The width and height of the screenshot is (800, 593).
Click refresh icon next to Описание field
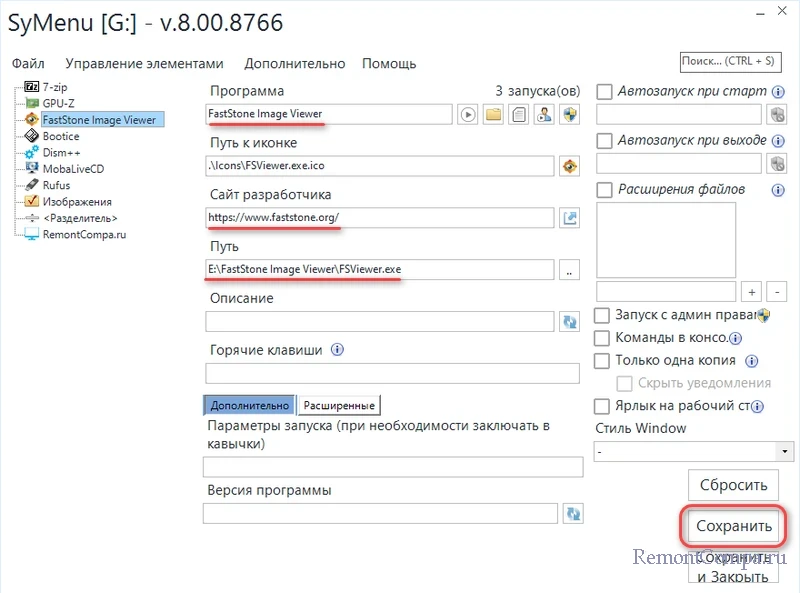click(x=570, y=322)
